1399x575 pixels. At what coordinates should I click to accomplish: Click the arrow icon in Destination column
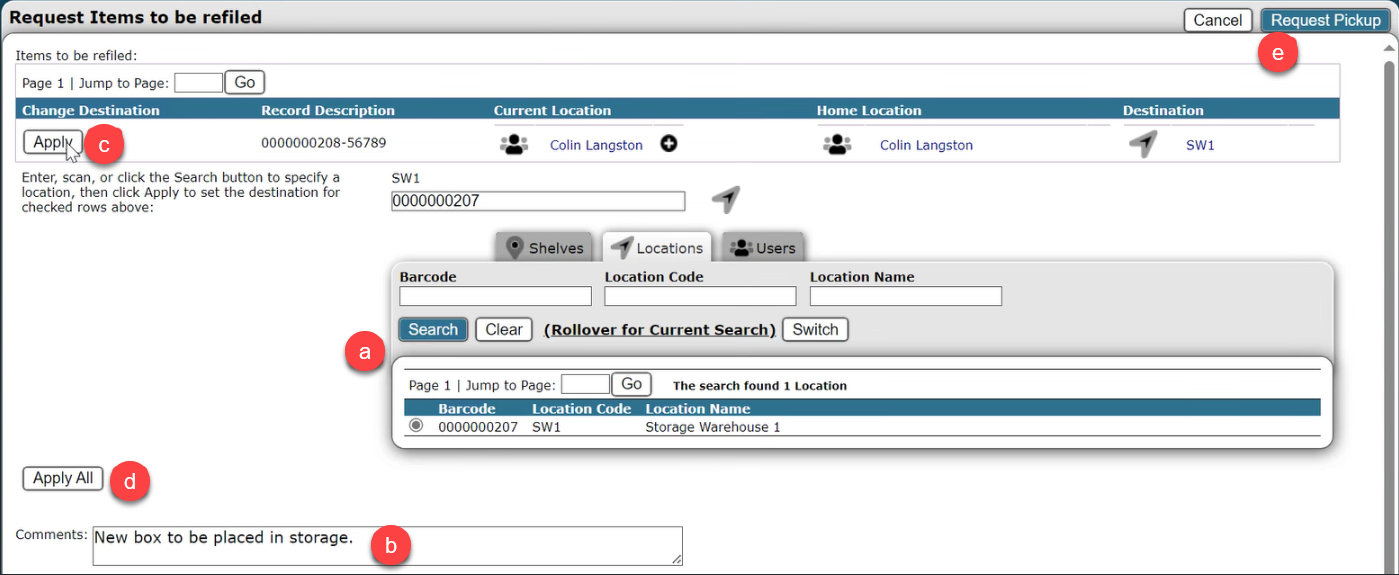click(x=1142, y=145)
